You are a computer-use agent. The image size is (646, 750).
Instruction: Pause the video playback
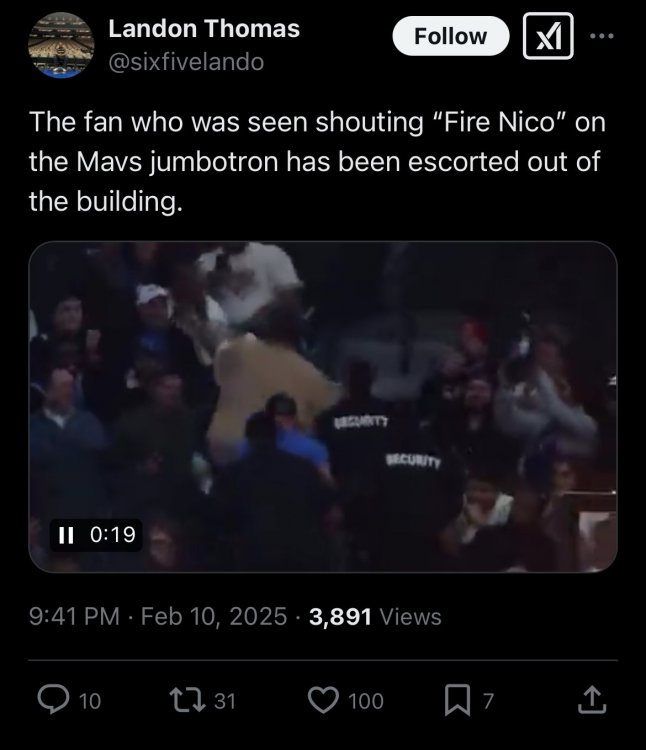(67, 535)
